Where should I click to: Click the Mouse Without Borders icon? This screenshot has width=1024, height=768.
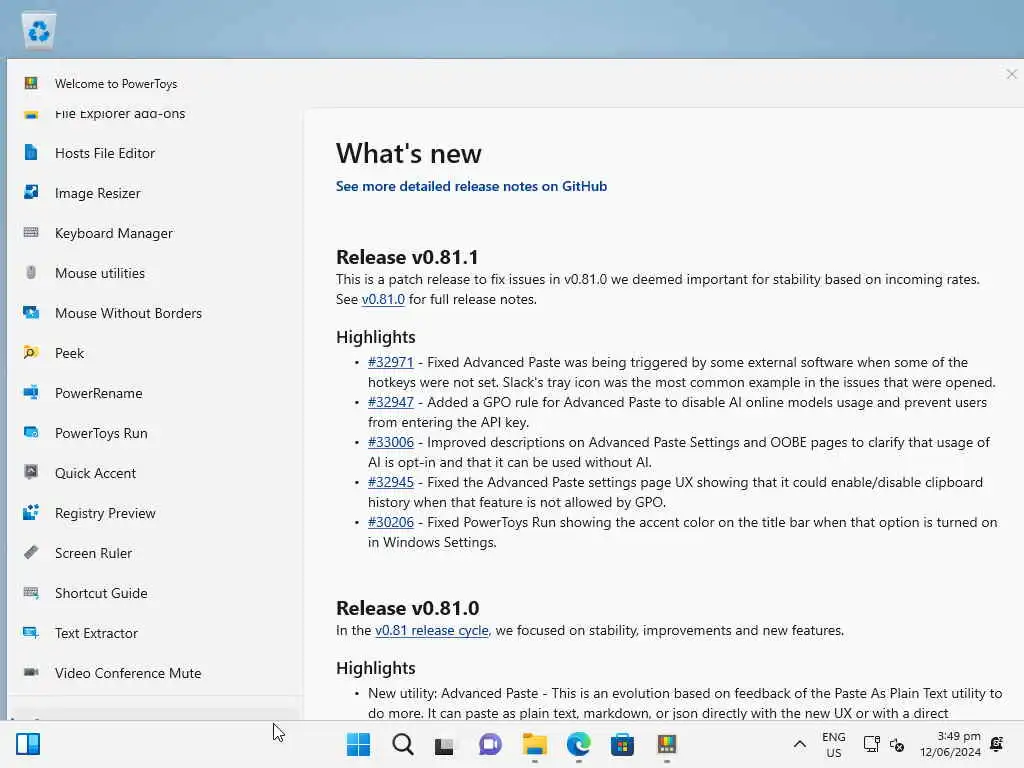31,312
